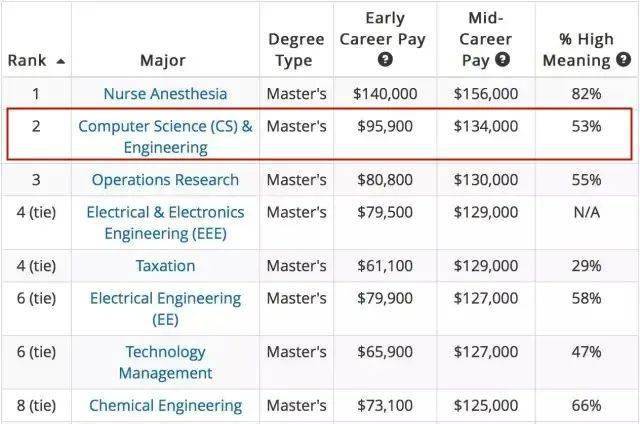640x424 pixels.
Task: Open Electrical & Electronics Engineering (EEE) link
Action: point(165,223)
